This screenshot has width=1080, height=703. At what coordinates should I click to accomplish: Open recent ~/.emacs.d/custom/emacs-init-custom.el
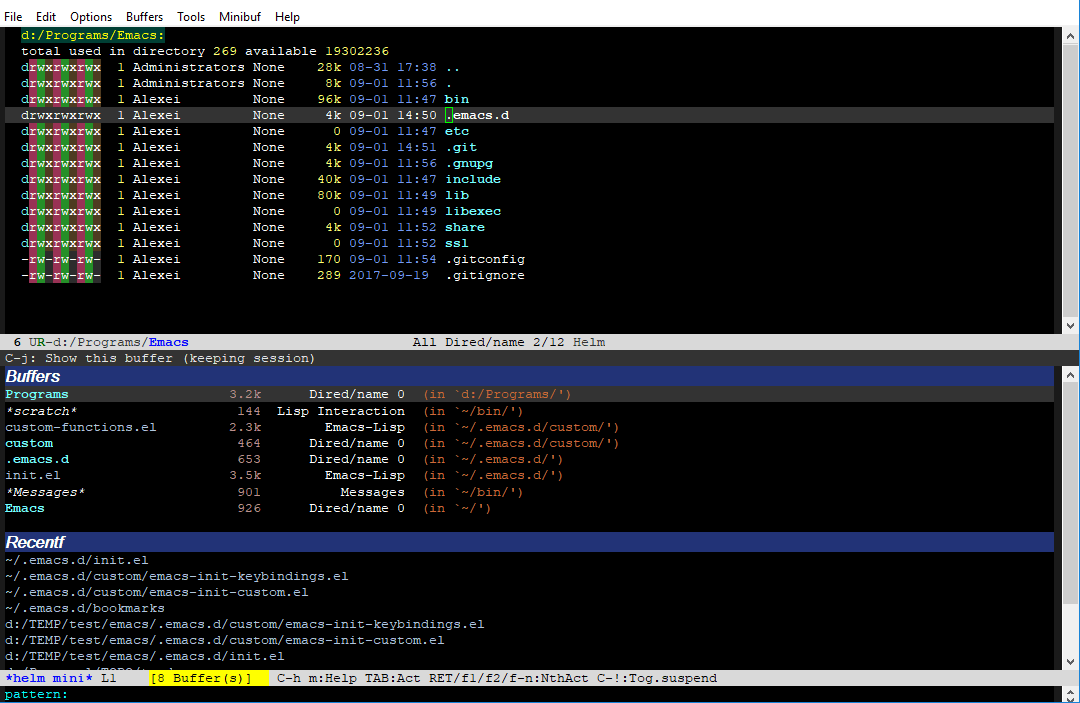coord(156,592)
